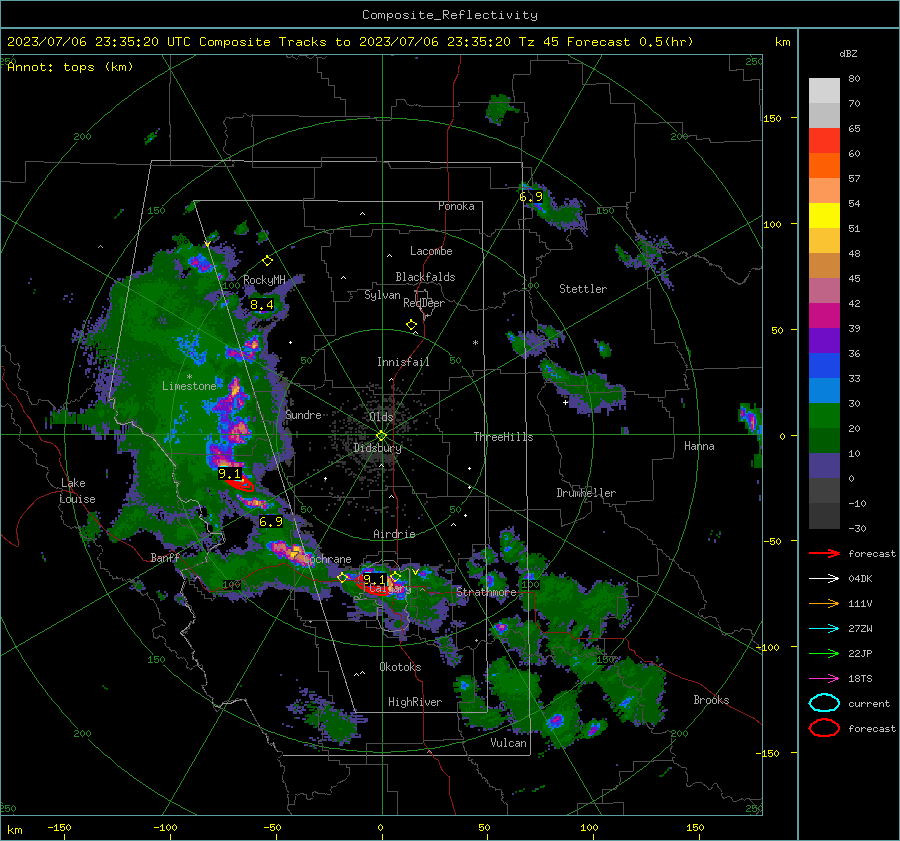Viewport: 900px width, 841px height.
Task: Click the Ponoka town label
Action: click(456, 206)
